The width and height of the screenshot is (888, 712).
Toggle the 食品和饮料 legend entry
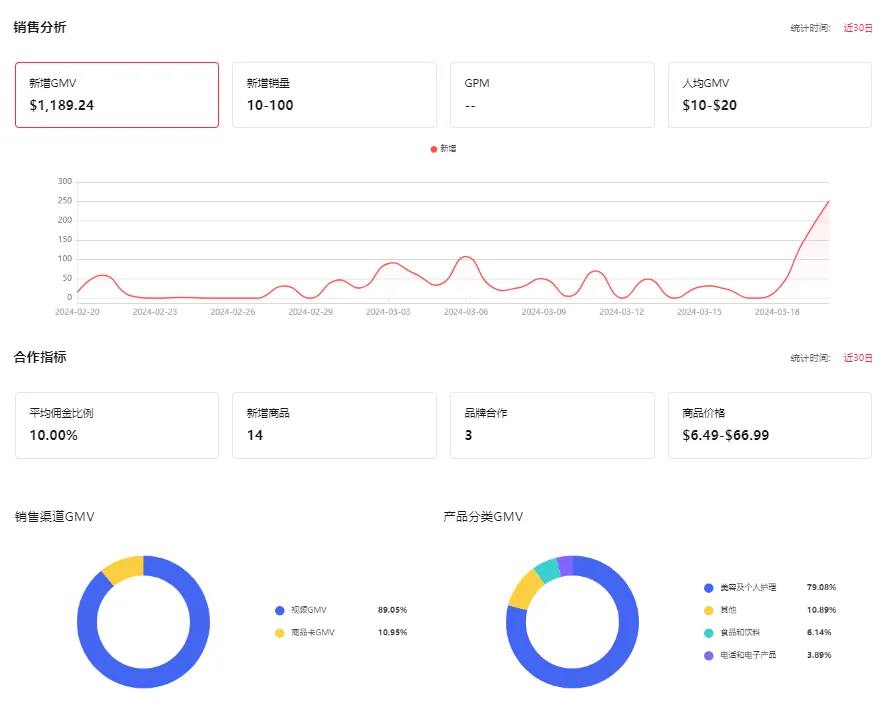click(732, 633)
